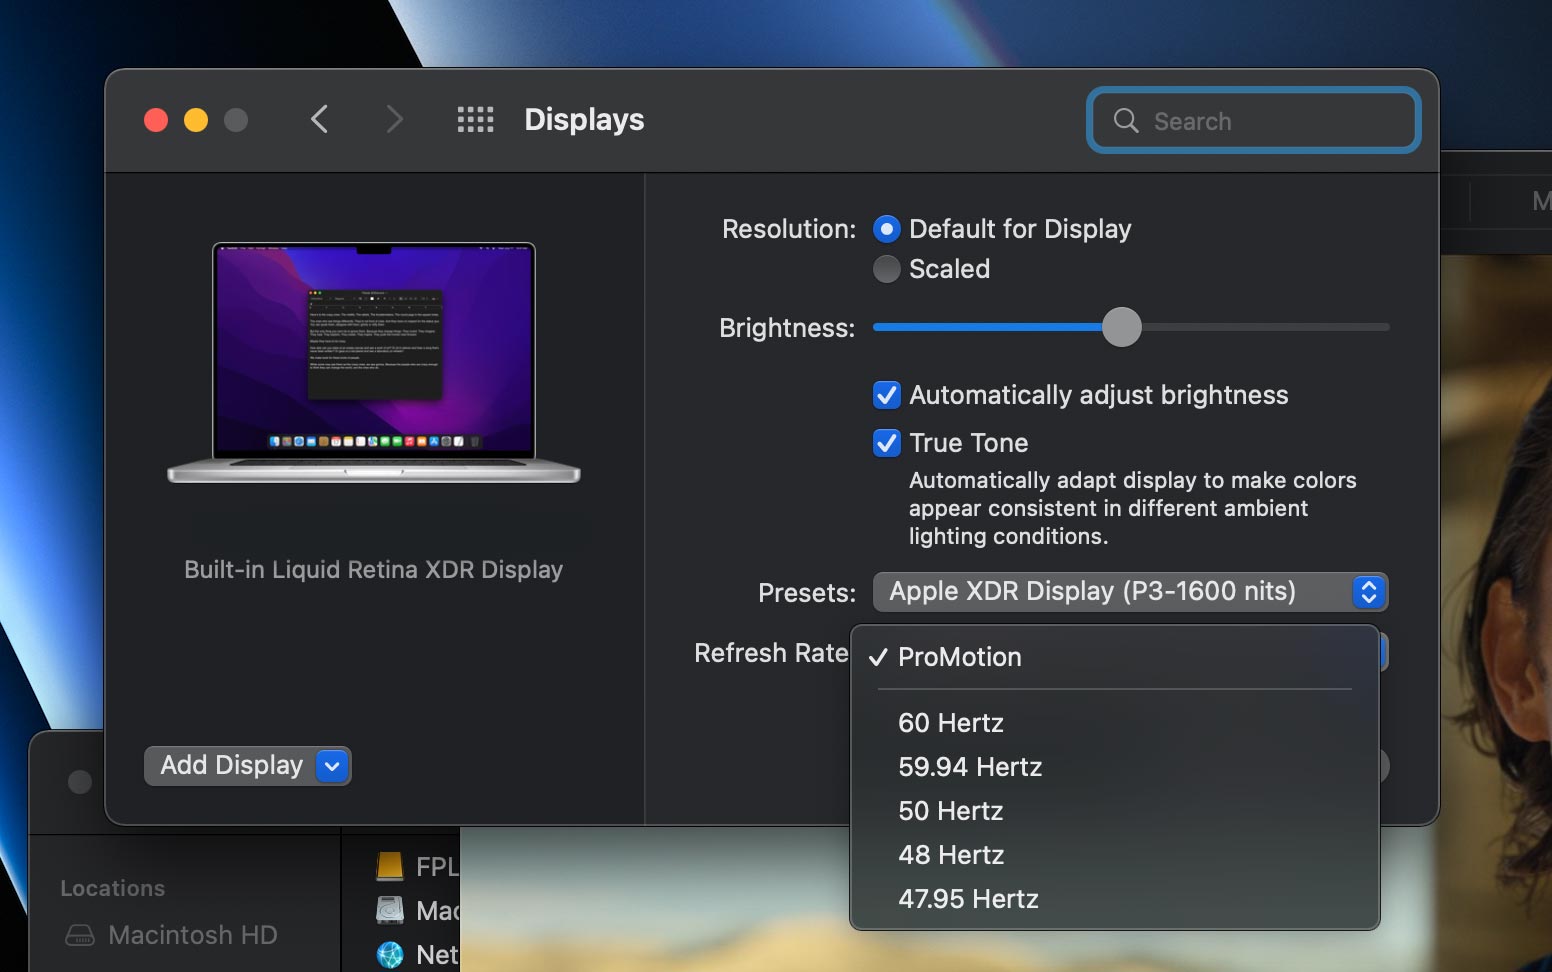Choose 48 Hertz refresh rate

click(x=1115, y=855)
